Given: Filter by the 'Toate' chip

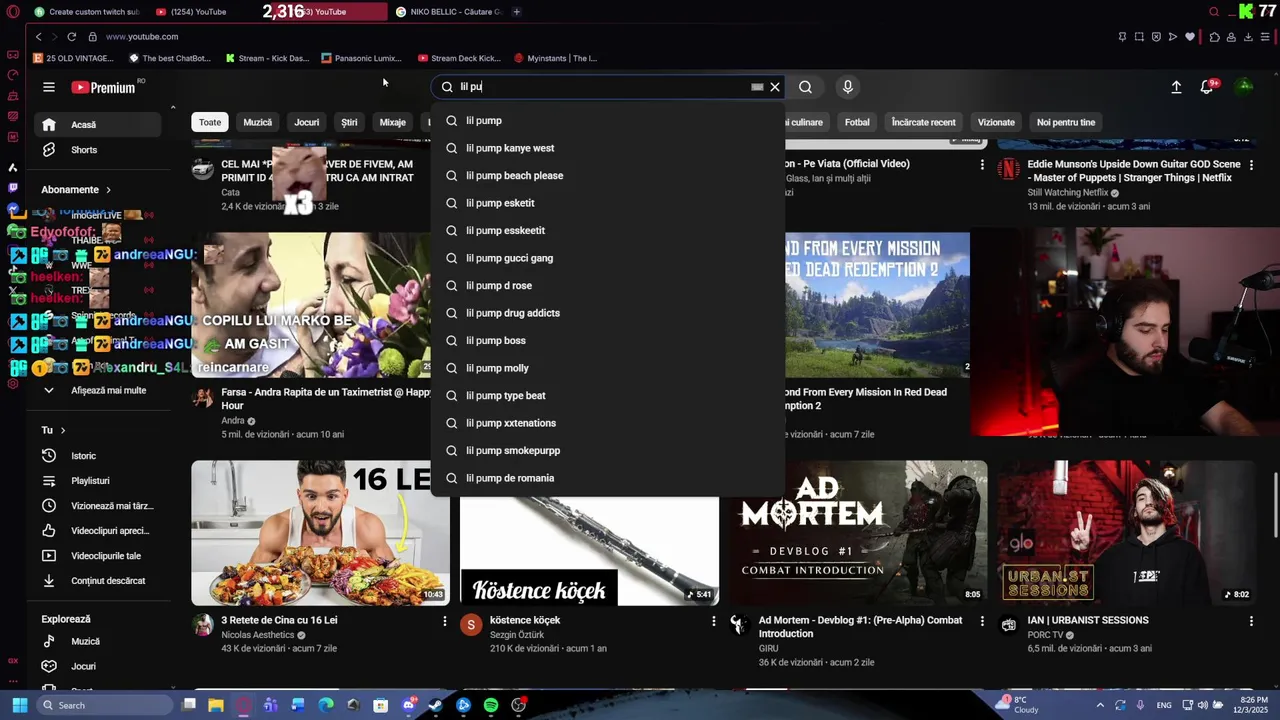Looking at the screenshot, I should tap(210, 122).
